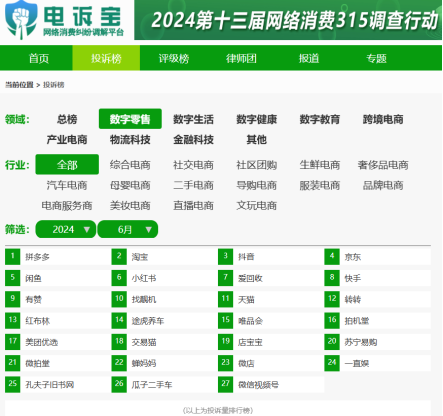Open rank 3 entry 抖音

point(246,257)
